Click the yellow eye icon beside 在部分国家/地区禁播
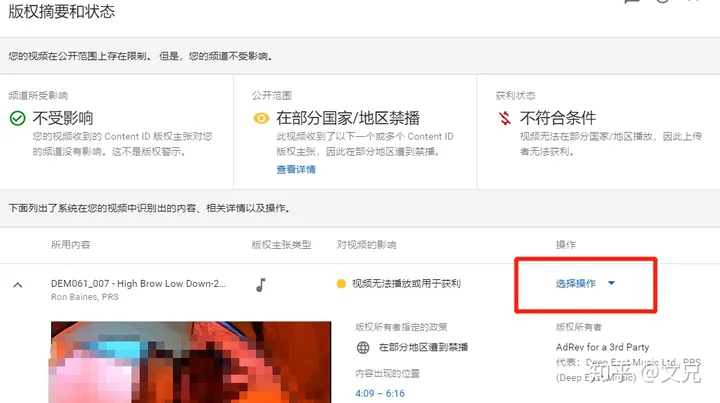Screen dimensions: 720x403 click(261, 118)
